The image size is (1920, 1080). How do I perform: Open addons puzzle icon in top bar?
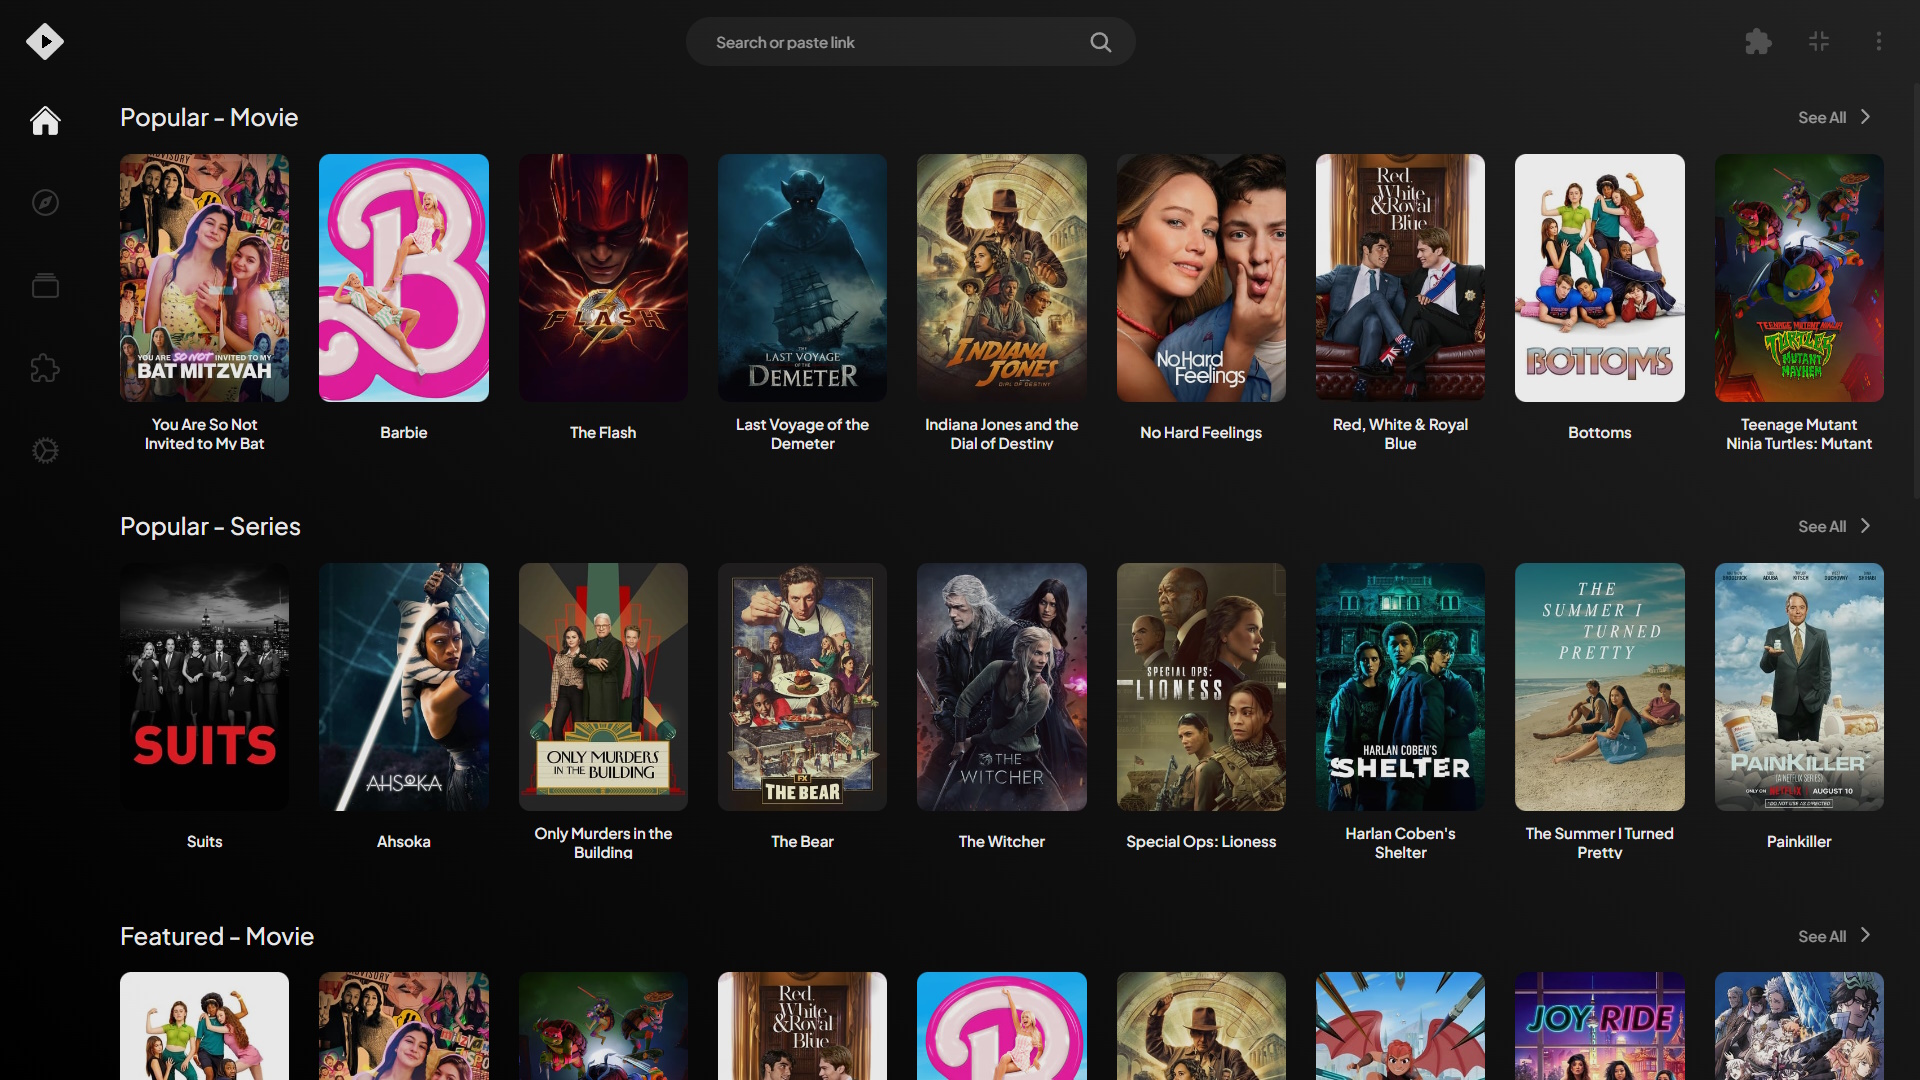click(x=1758, y=41)
